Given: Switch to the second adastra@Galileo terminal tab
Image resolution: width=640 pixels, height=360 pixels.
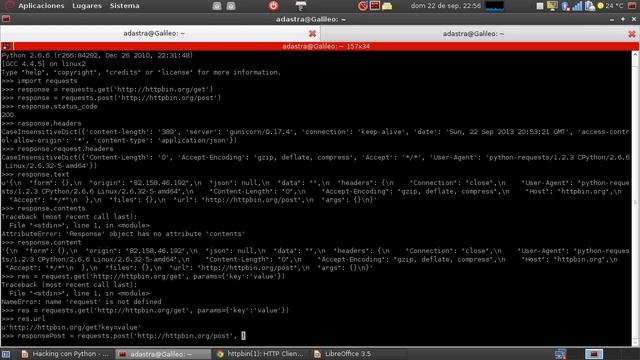Looking at the screenshot, I should [x=473, y=33].
